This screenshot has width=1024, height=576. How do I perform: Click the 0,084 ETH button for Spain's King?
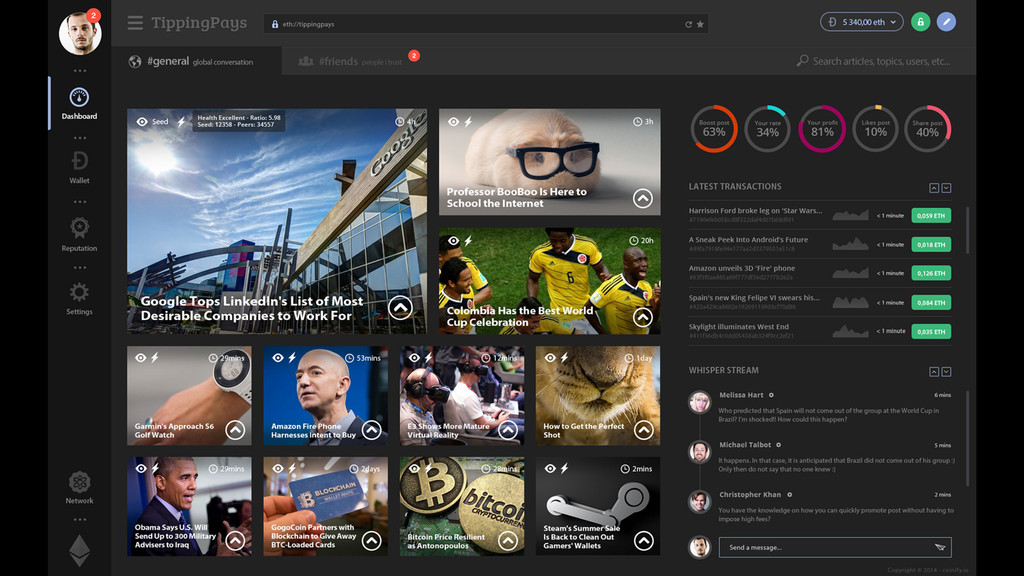pos(931,302)
